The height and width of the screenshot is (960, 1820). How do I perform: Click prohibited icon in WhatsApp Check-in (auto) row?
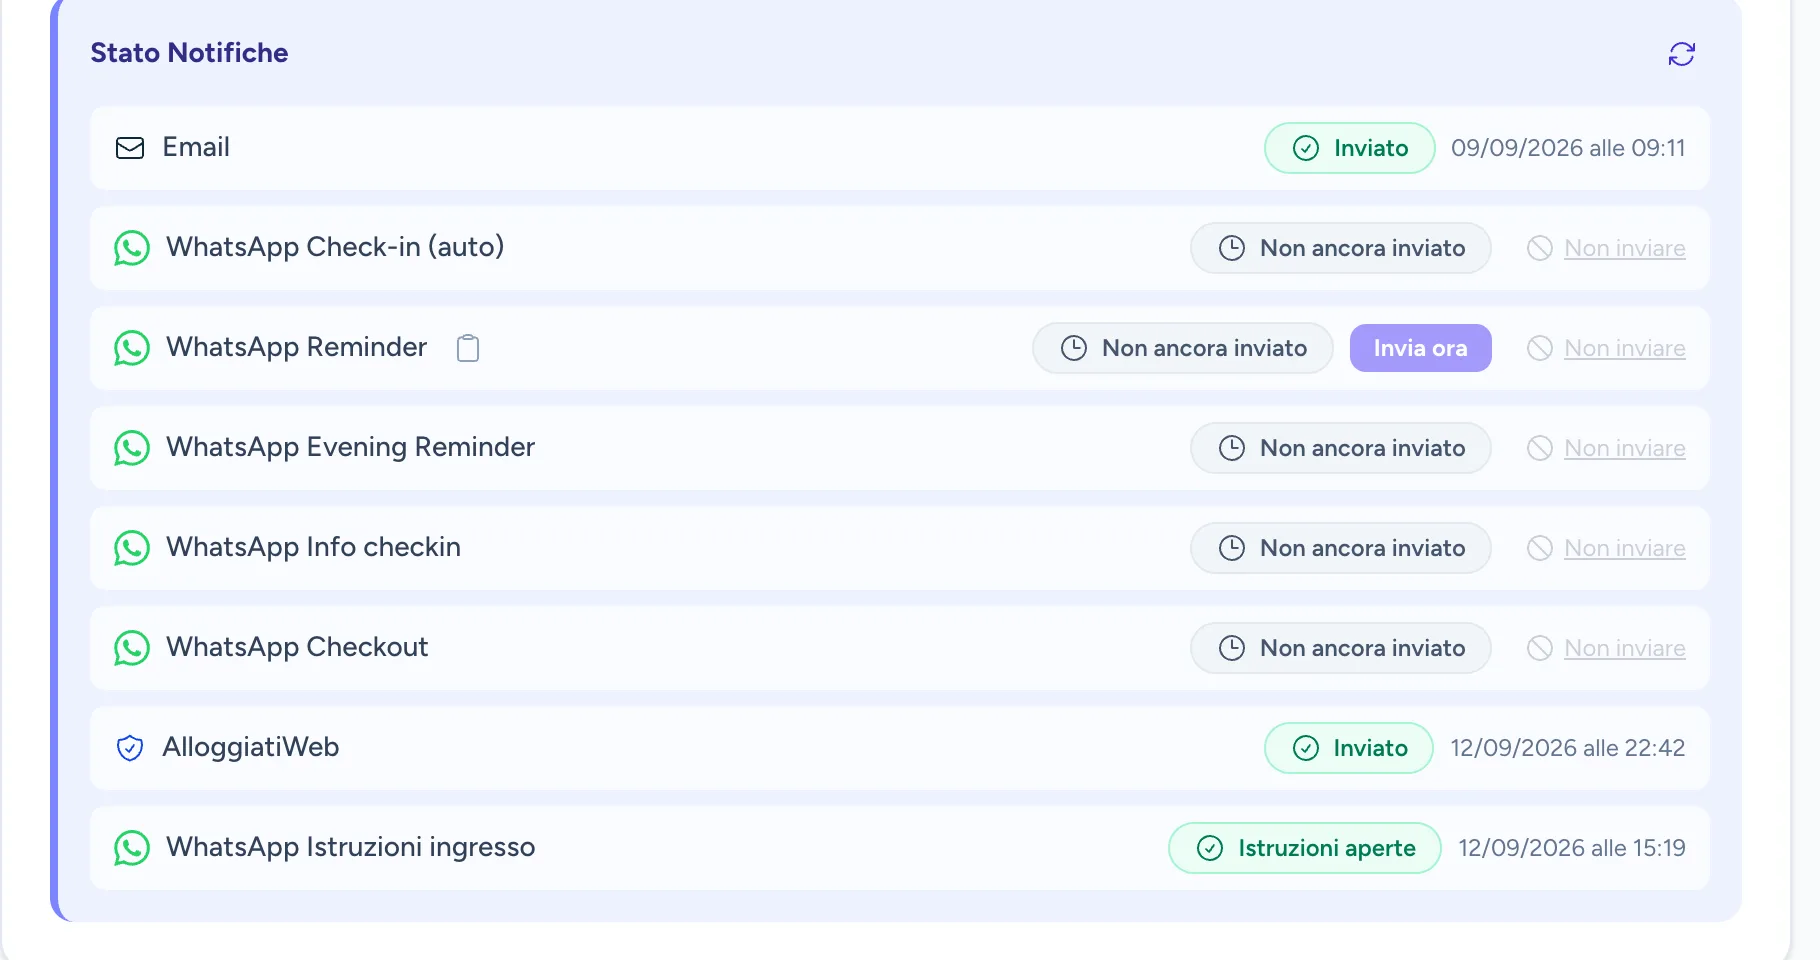pyautogui.click(x=1540, y=248)
